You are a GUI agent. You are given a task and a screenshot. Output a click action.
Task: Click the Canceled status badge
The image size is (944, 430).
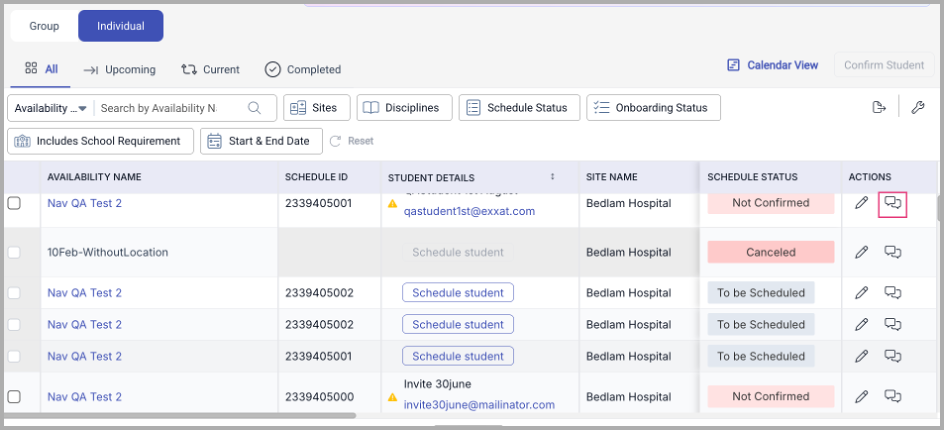pos(771,252)
